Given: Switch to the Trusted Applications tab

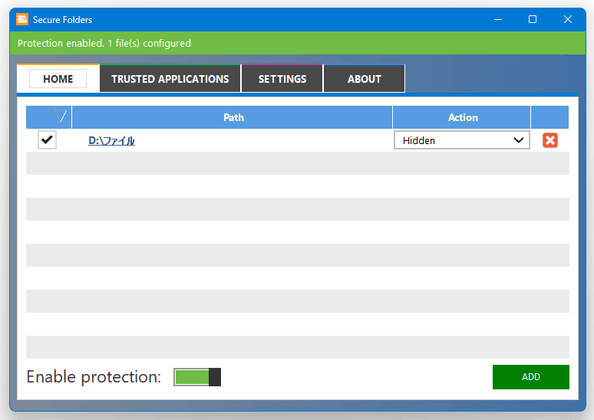Looking at the screenshot, I should 170,79.
